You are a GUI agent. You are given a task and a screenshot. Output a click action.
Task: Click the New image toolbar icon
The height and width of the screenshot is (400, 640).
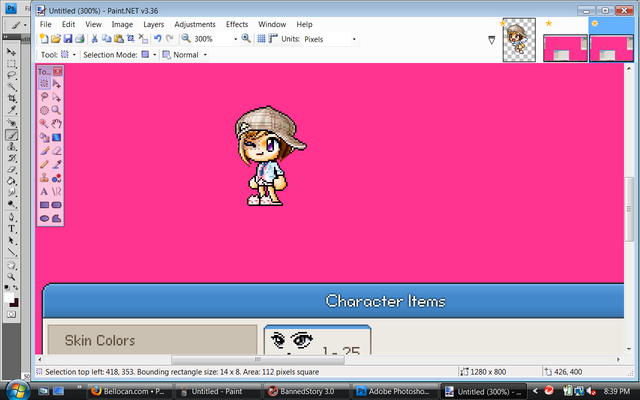pyautogui.click(x=44, y=39)
